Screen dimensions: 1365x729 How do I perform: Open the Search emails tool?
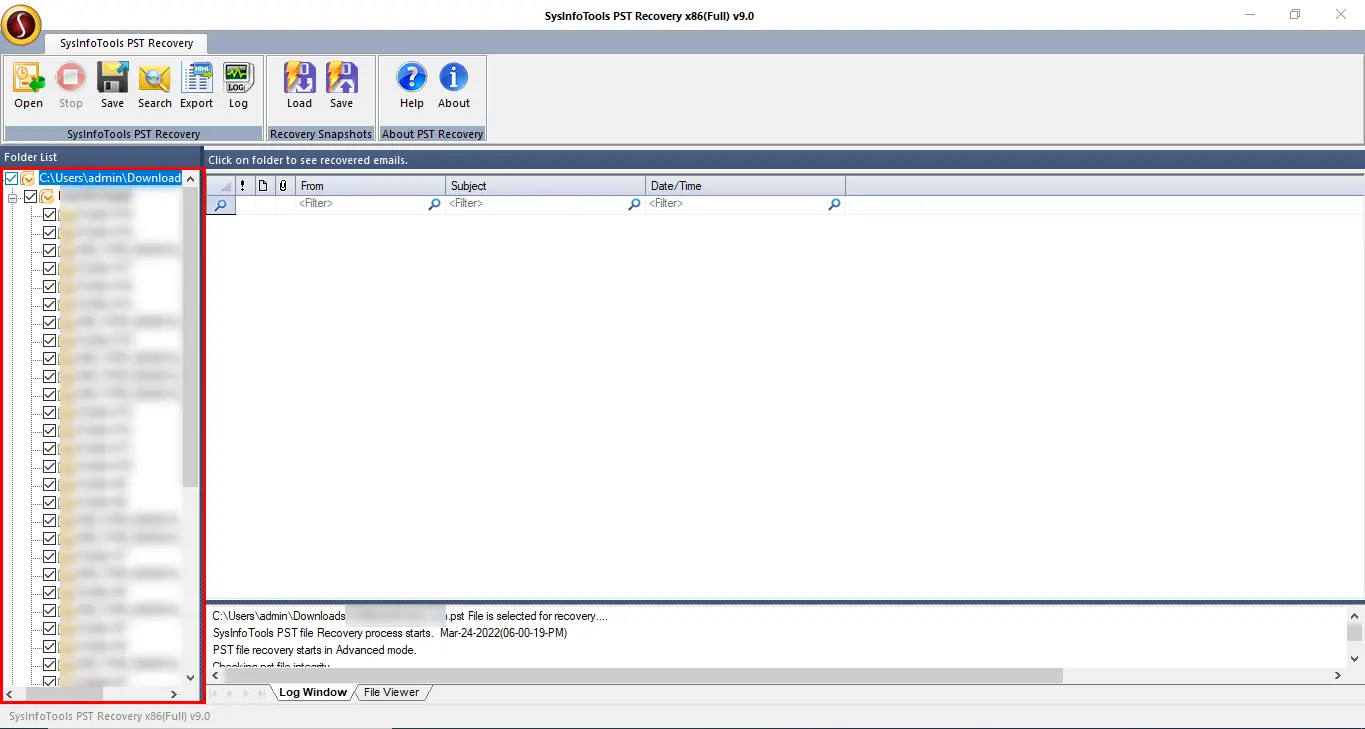154,84
